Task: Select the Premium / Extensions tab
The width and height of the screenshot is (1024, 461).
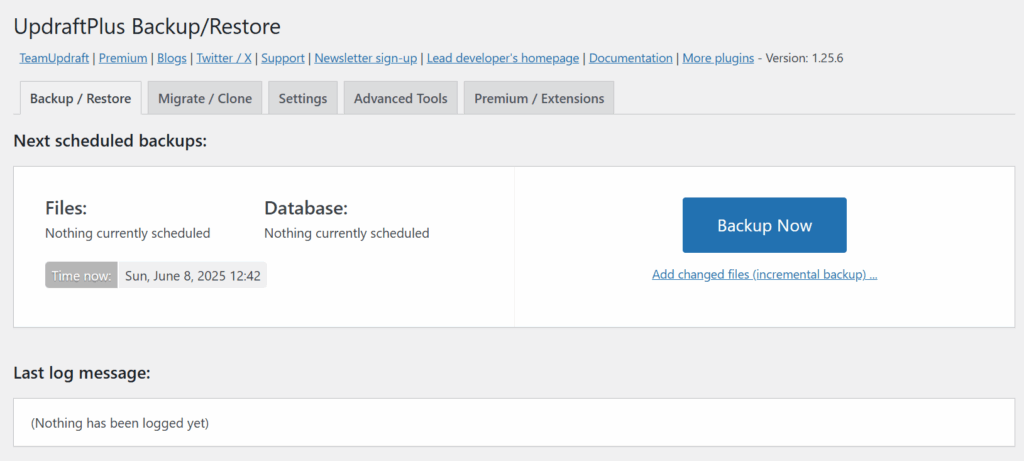Action: pos(539,99)
